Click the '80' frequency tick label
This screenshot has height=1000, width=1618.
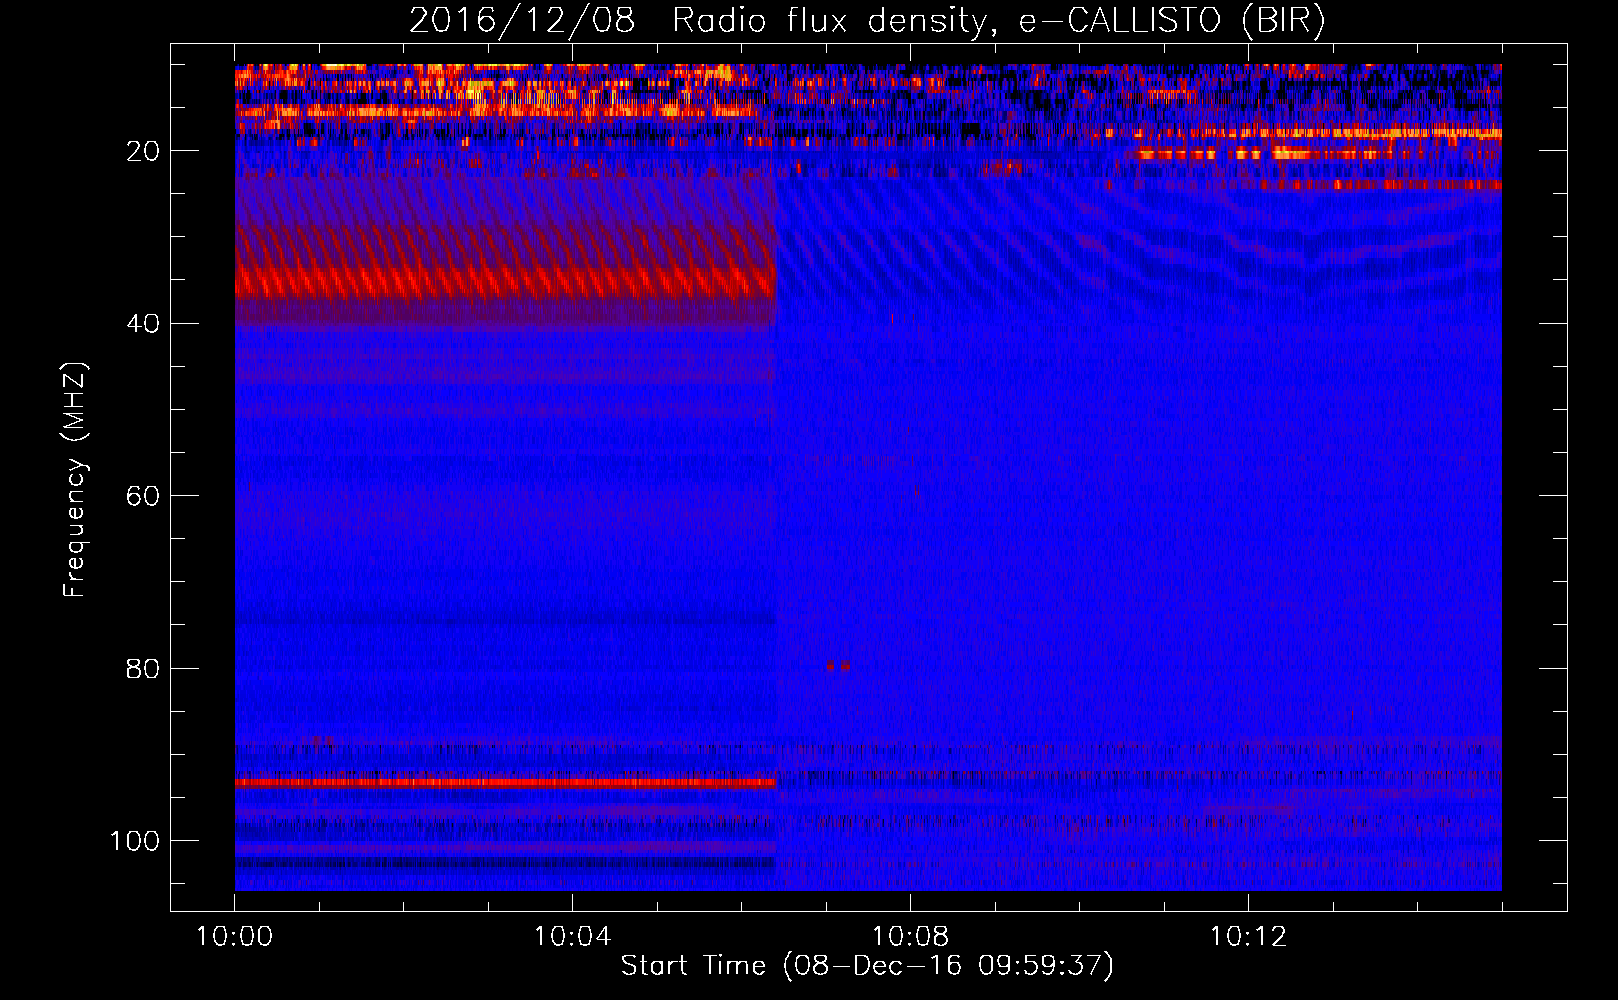[x=143, y=669]
